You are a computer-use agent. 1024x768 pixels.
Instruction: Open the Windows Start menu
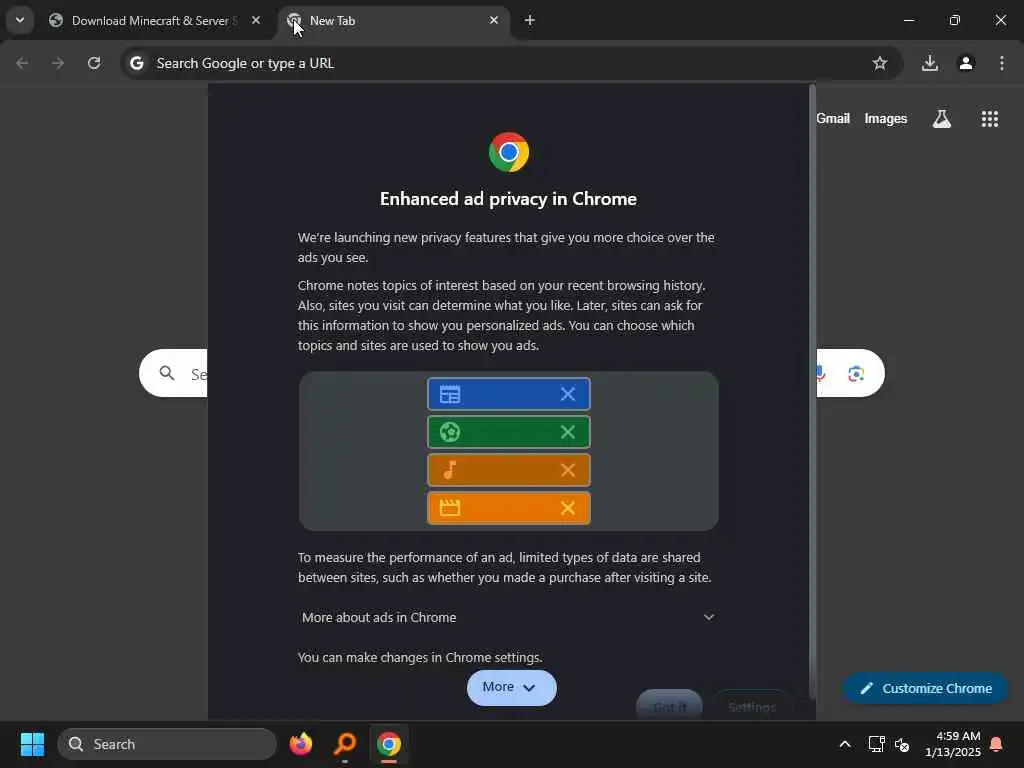click(x=32, y=744)
